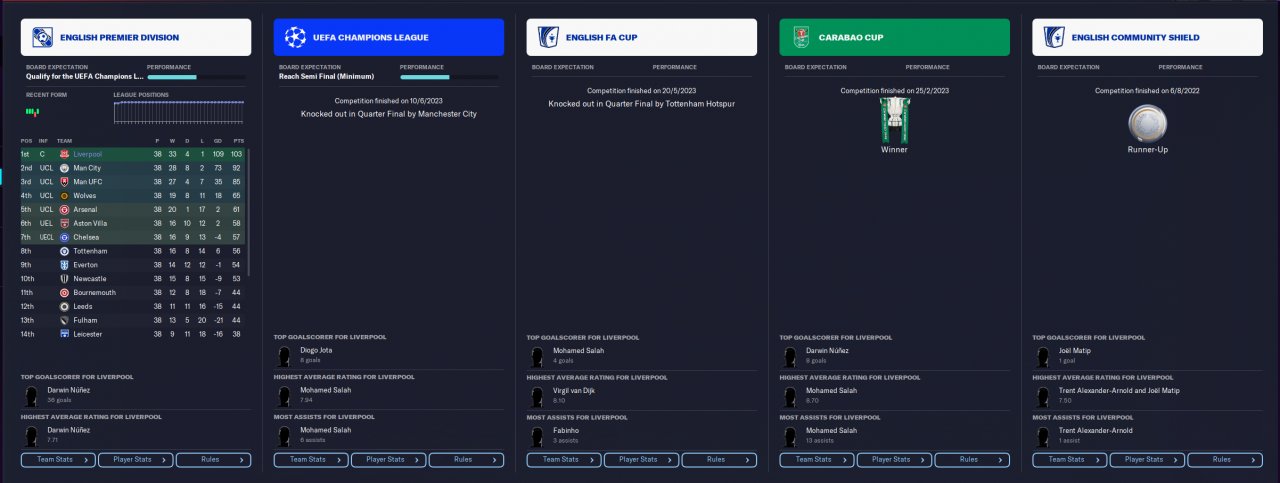Screen dimensions: 1280x483
Task: Open Player Stats in Champions League panel
Action: pyautogui.click(x=389, y=460)
